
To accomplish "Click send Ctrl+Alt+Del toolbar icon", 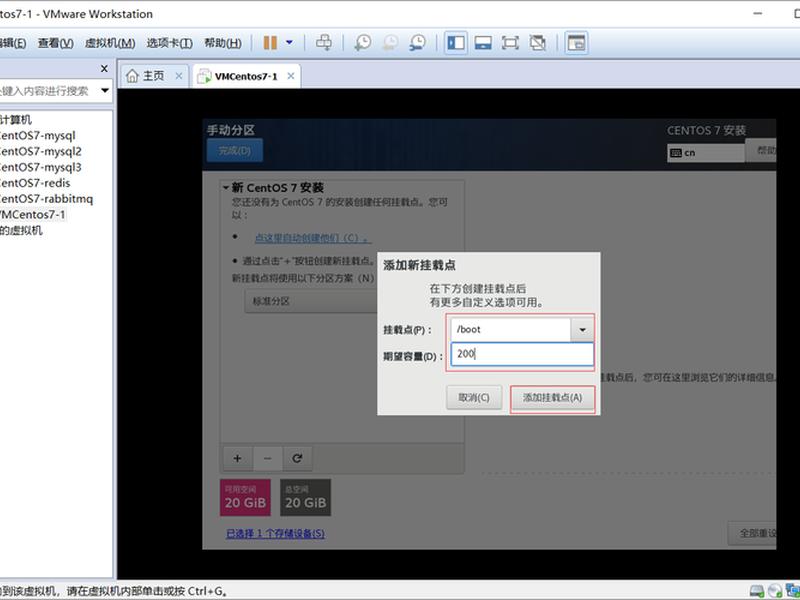I will pyautogui.click(x=323, y=42).
